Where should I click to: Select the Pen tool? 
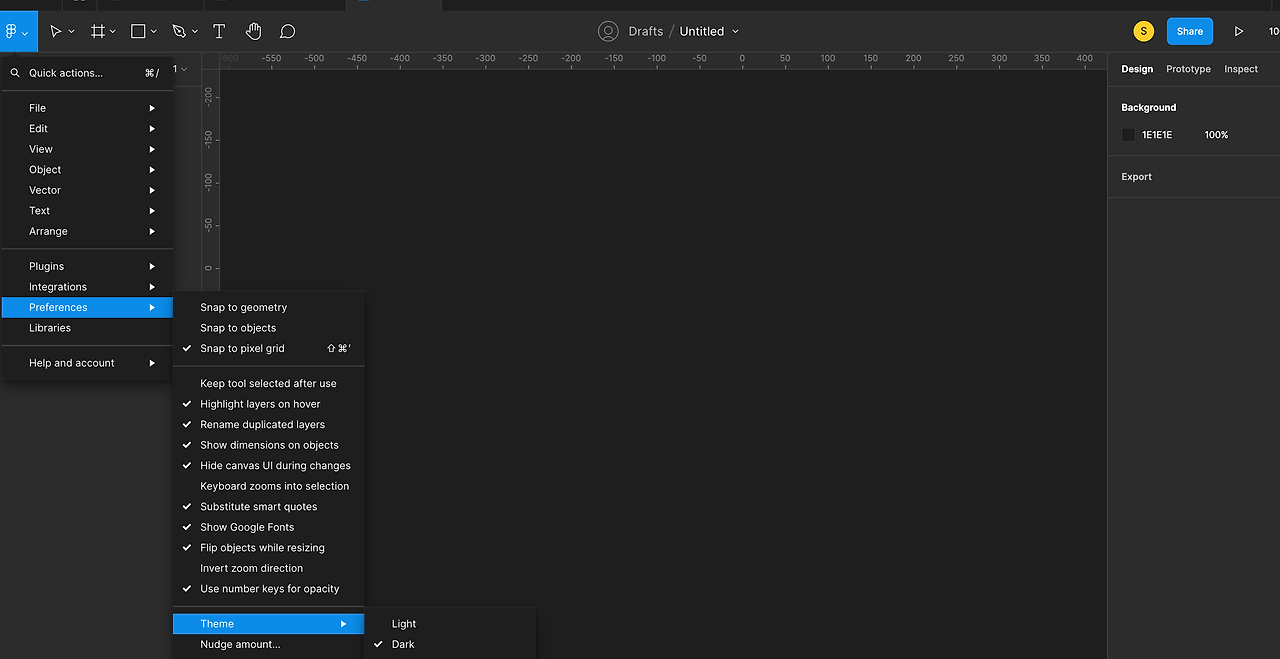pyautogui.click(x=179, y=32)
